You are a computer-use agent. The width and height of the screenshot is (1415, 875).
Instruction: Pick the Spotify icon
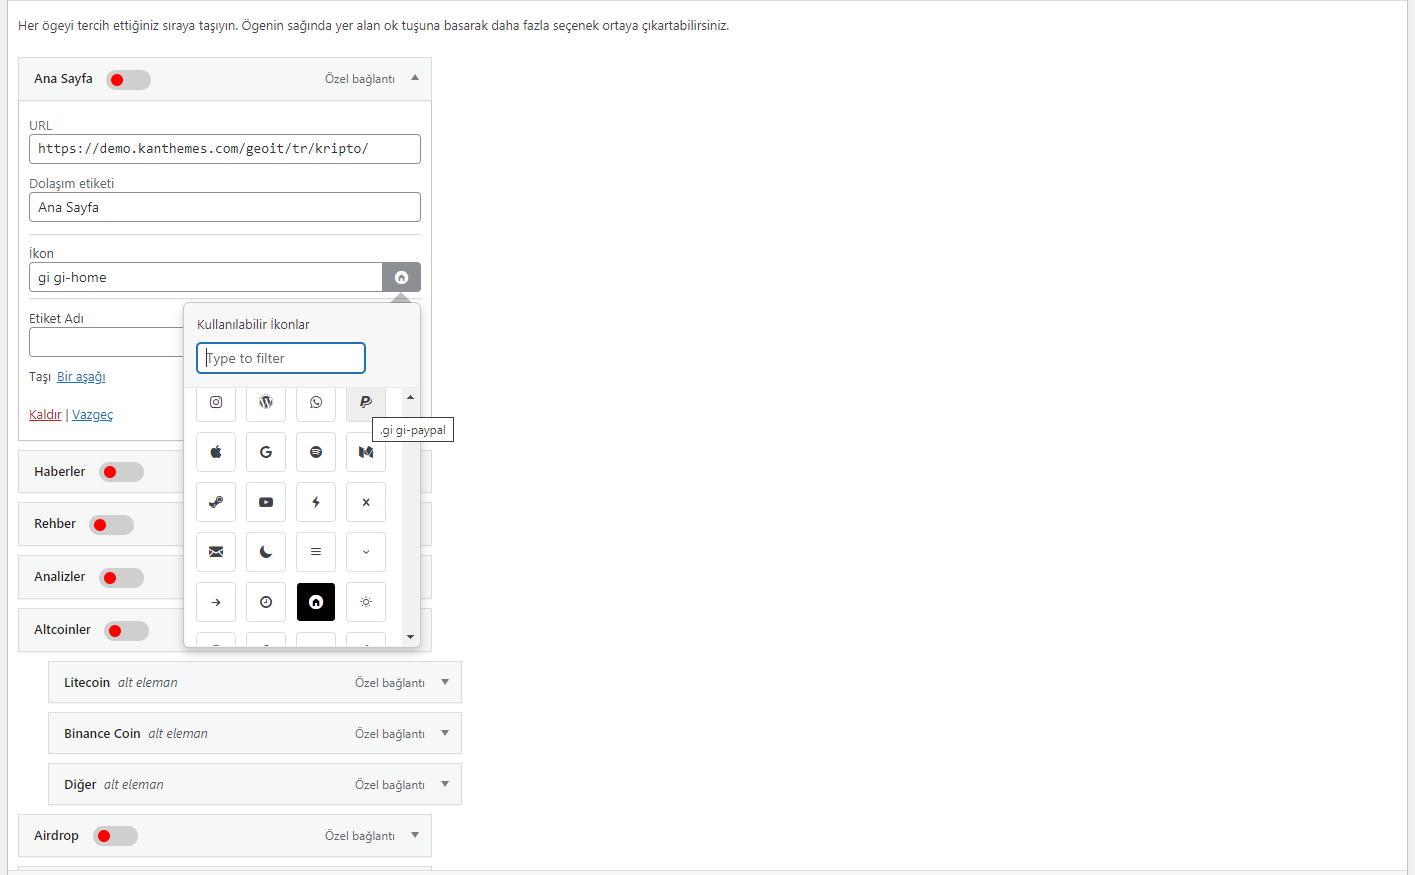[x=316, y=452]
